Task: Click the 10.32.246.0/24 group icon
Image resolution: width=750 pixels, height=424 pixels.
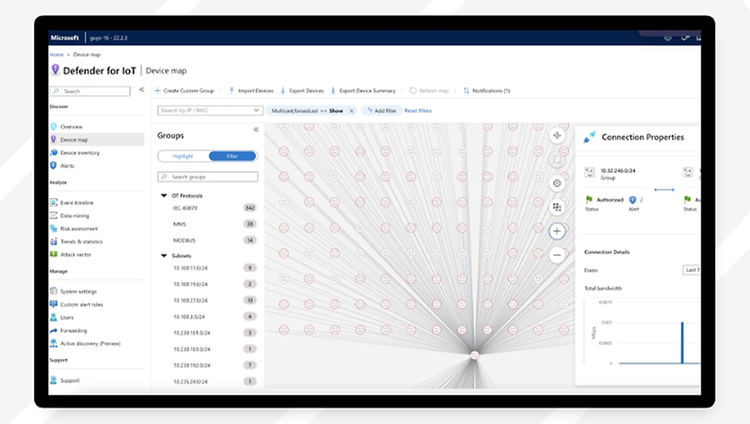Action: [590, 172]
